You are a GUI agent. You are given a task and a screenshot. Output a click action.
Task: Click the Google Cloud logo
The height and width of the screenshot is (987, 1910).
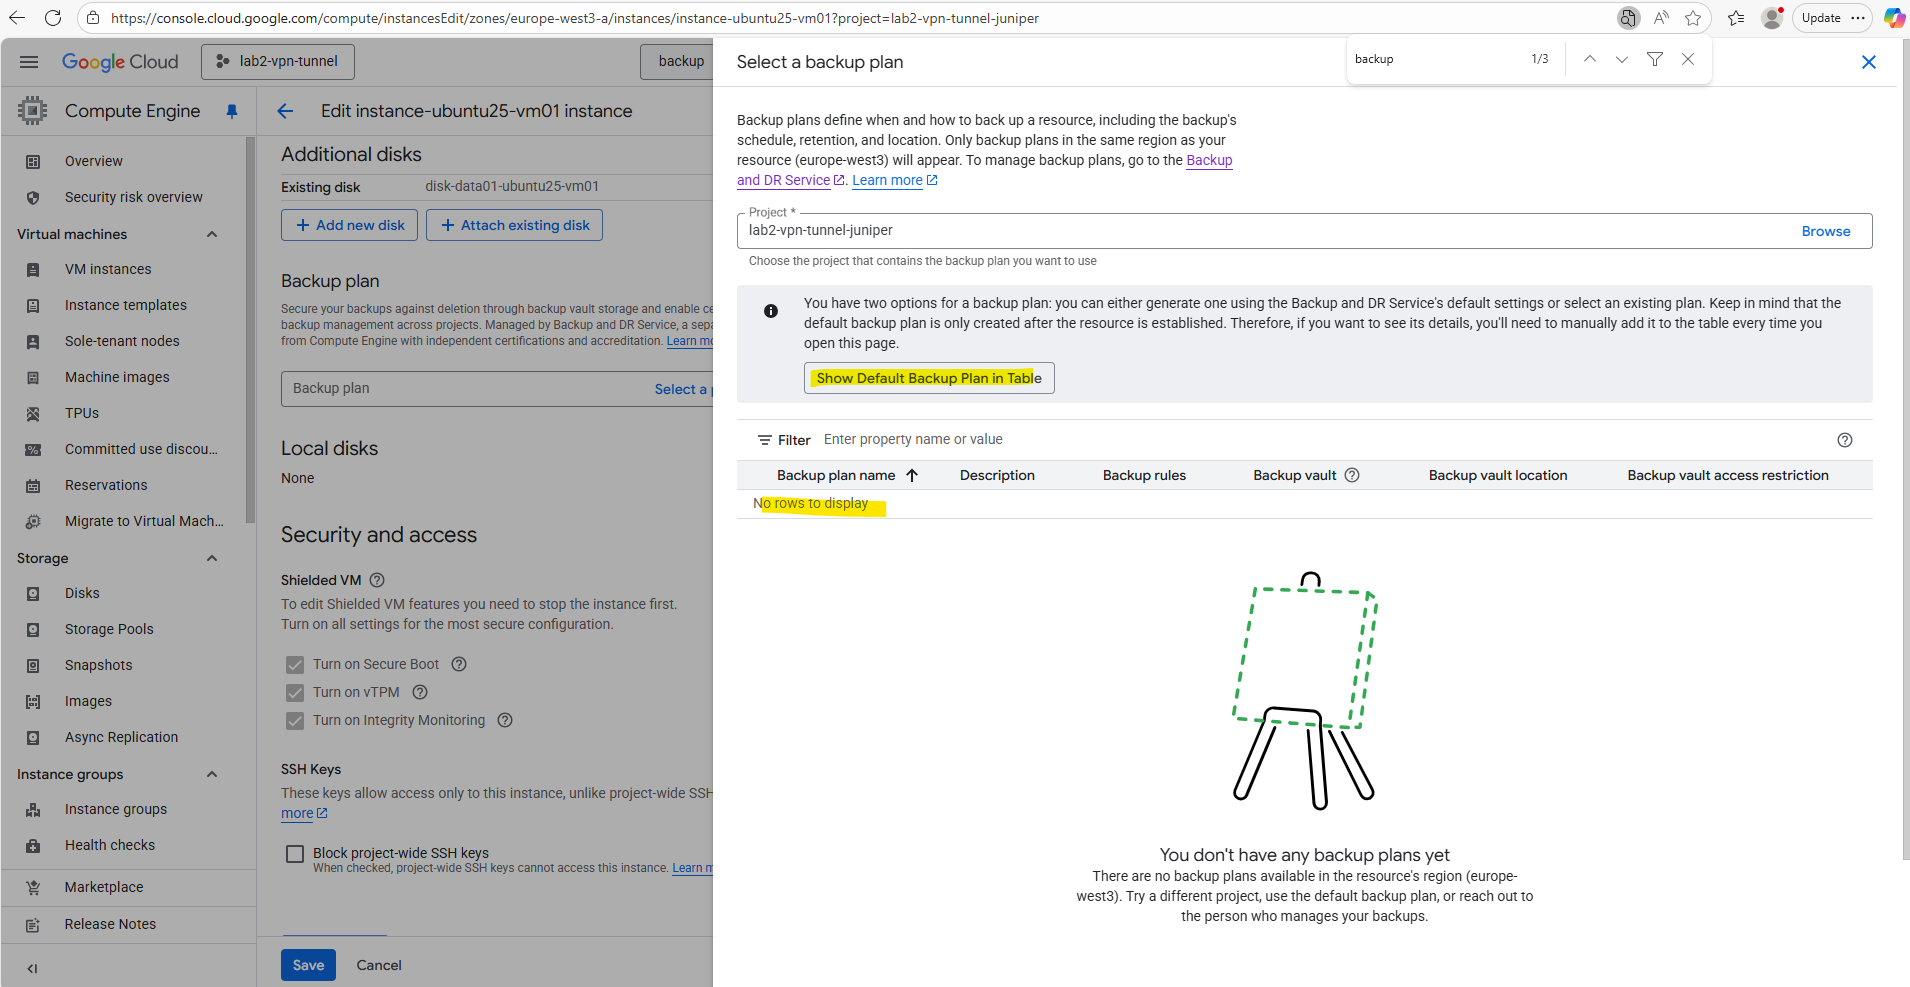point(120,62)
